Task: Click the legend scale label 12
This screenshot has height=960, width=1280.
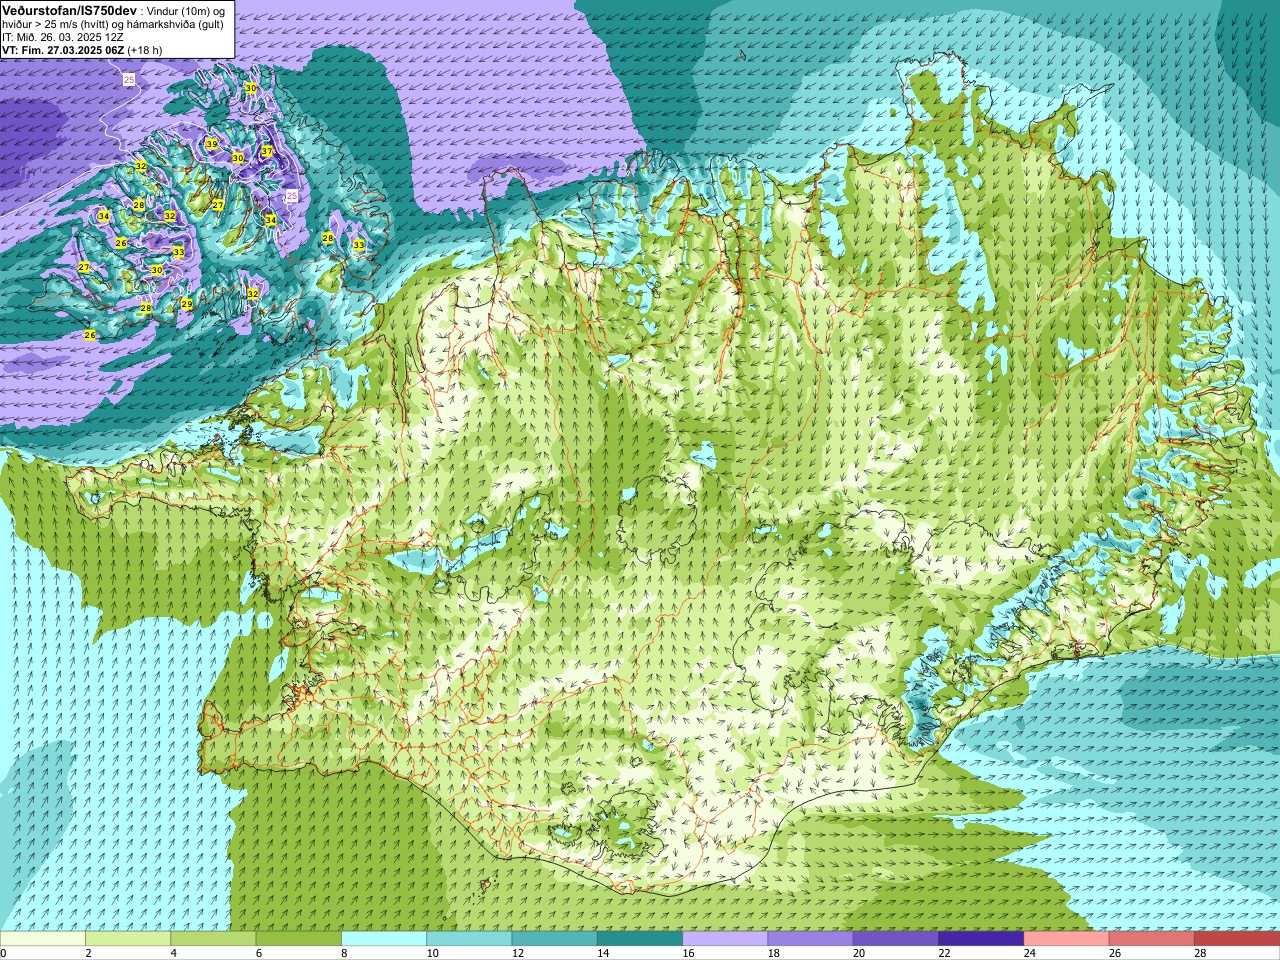Action: (x=517, y=953)
